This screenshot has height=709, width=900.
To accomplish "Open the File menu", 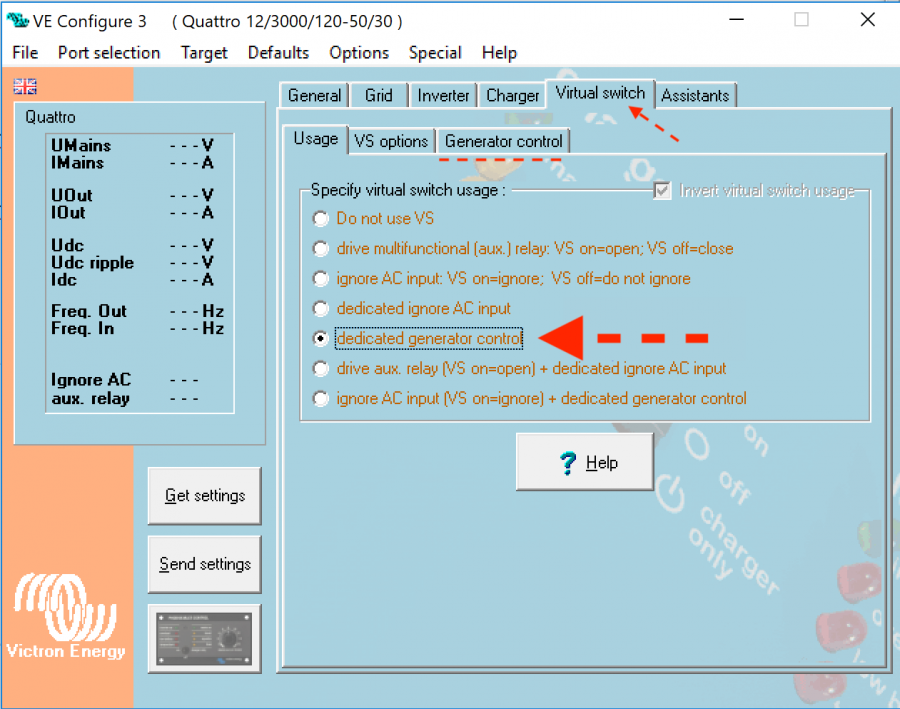I will (x=24, y=53).
